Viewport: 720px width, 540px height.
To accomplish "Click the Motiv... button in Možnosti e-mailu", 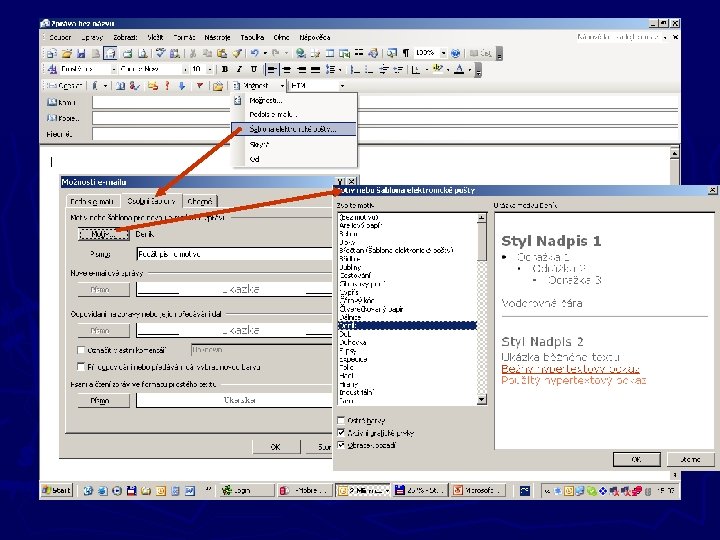I will coord(104,234).
